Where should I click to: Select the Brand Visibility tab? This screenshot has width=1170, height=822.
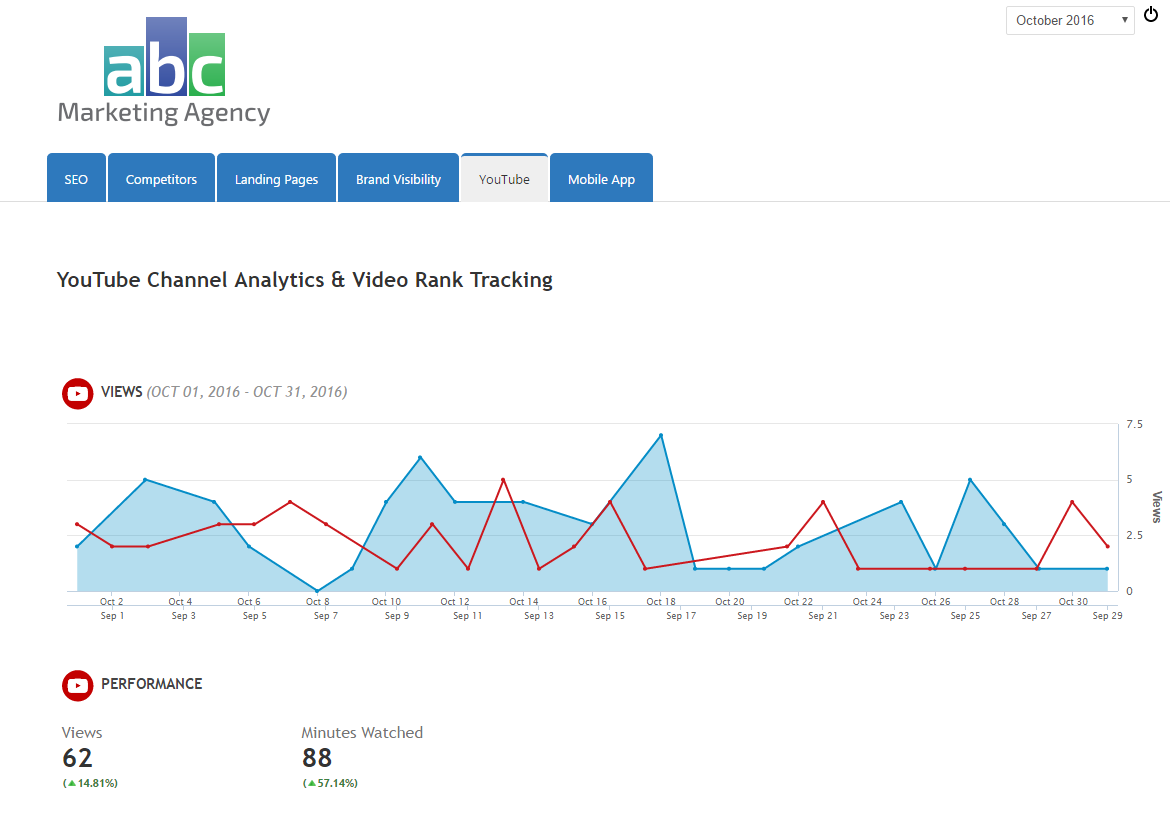tap(398, 179)
